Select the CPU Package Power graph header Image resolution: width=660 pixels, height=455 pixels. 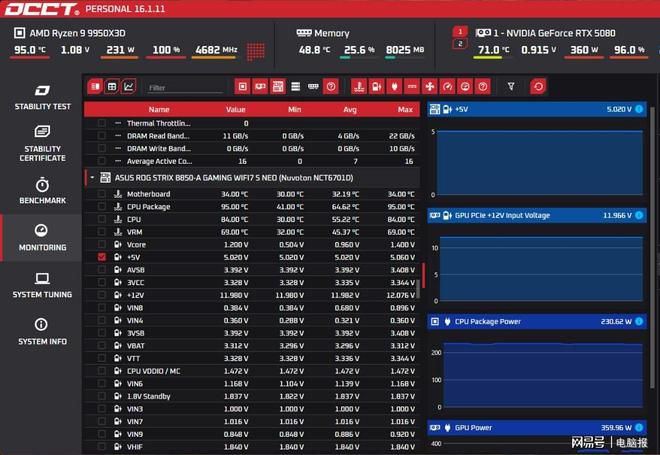537,322
